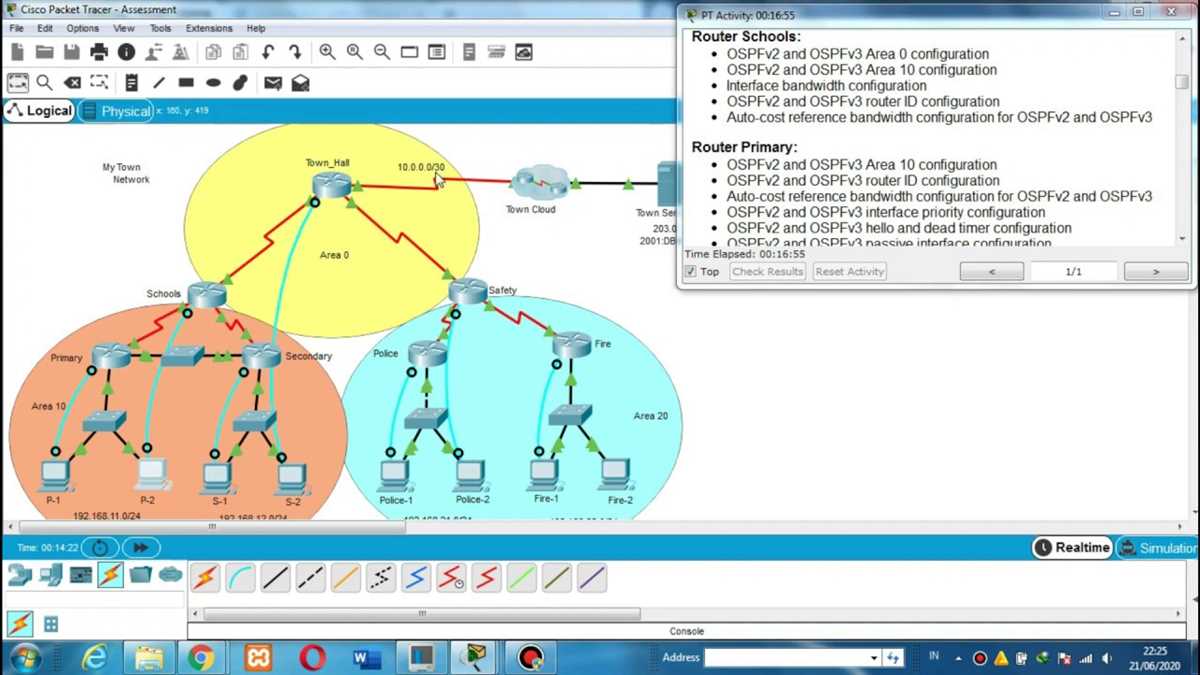Select the Serial DCE cable with clock

click(x=451, y=578)
